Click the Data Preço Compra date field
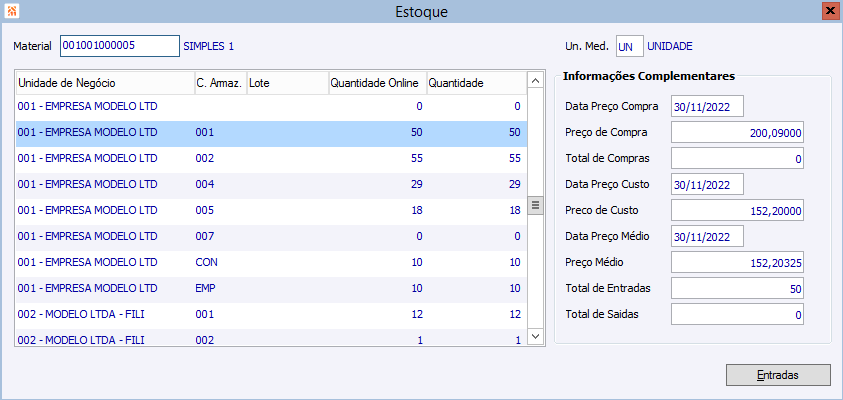The image size is (843, 400). 708,107
